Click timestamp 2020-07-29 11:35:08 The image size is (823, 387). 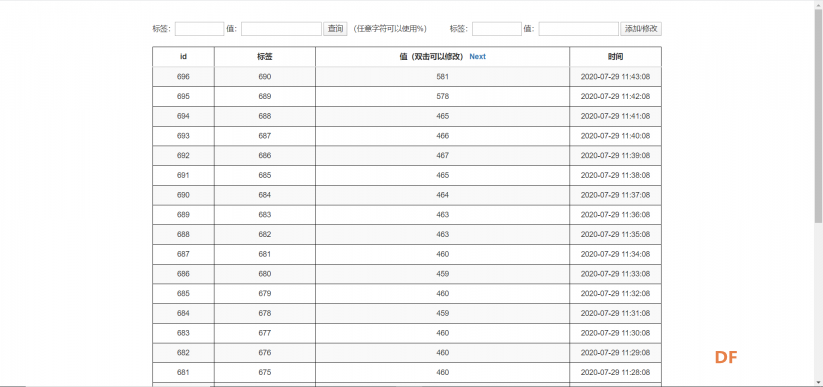pyautogui.click(x=615, y=234)
